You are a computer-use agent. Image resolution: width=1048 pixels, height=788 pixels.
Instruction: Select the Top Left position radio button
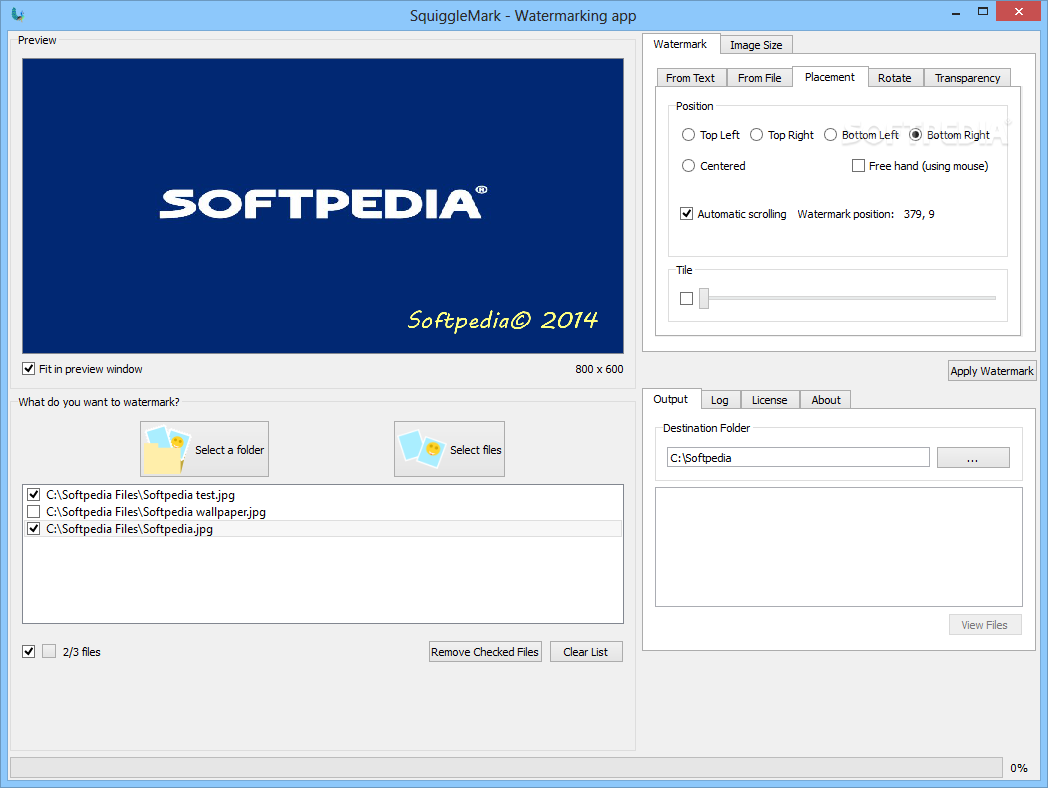coord(688,135)
